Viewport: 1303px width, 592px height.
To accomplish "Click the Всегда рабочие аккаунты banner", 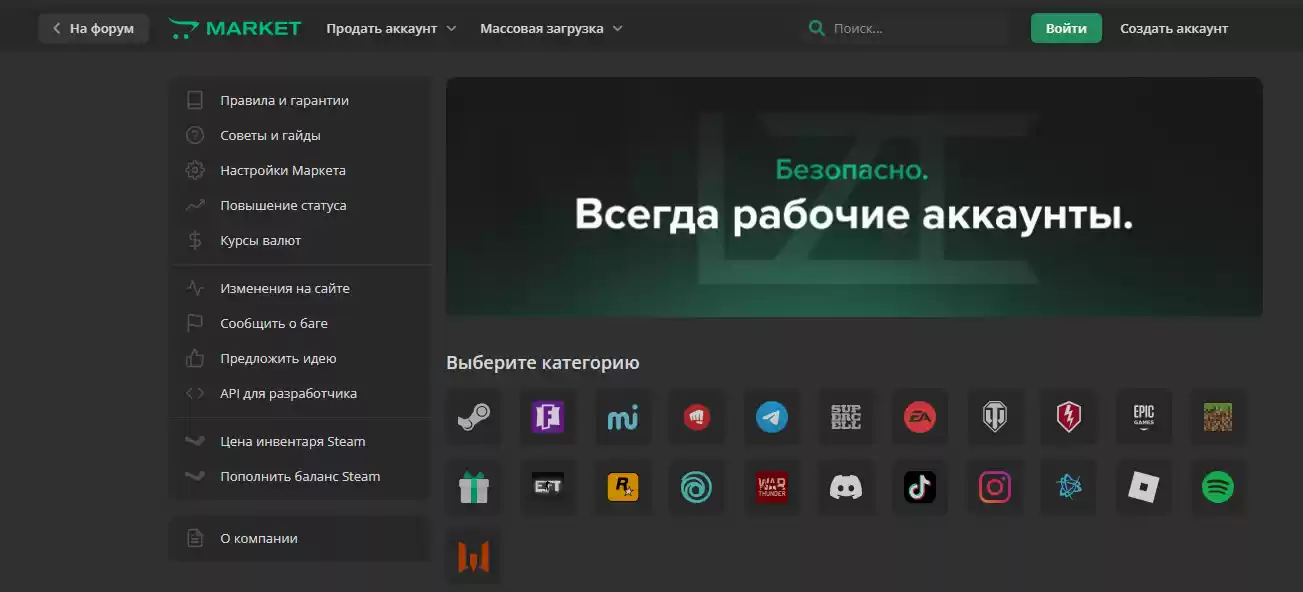I will [854, 197].
